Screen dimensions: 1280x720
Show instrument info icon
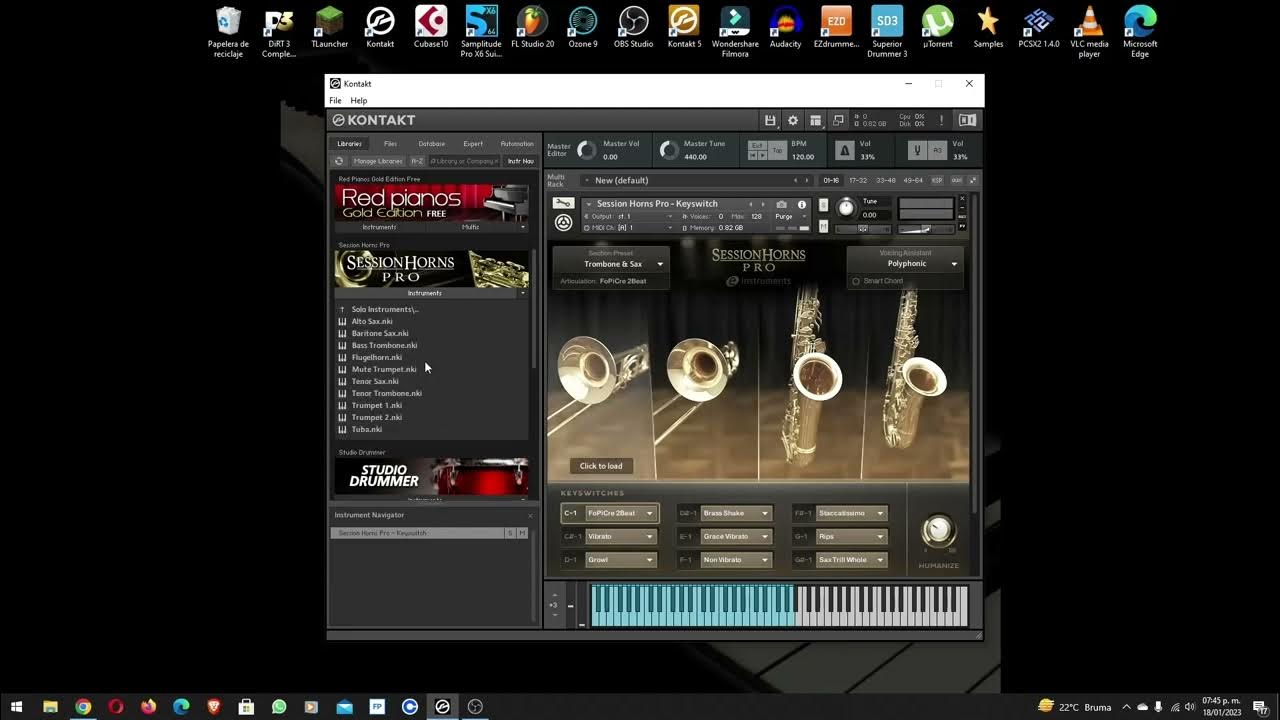[801, 204]
